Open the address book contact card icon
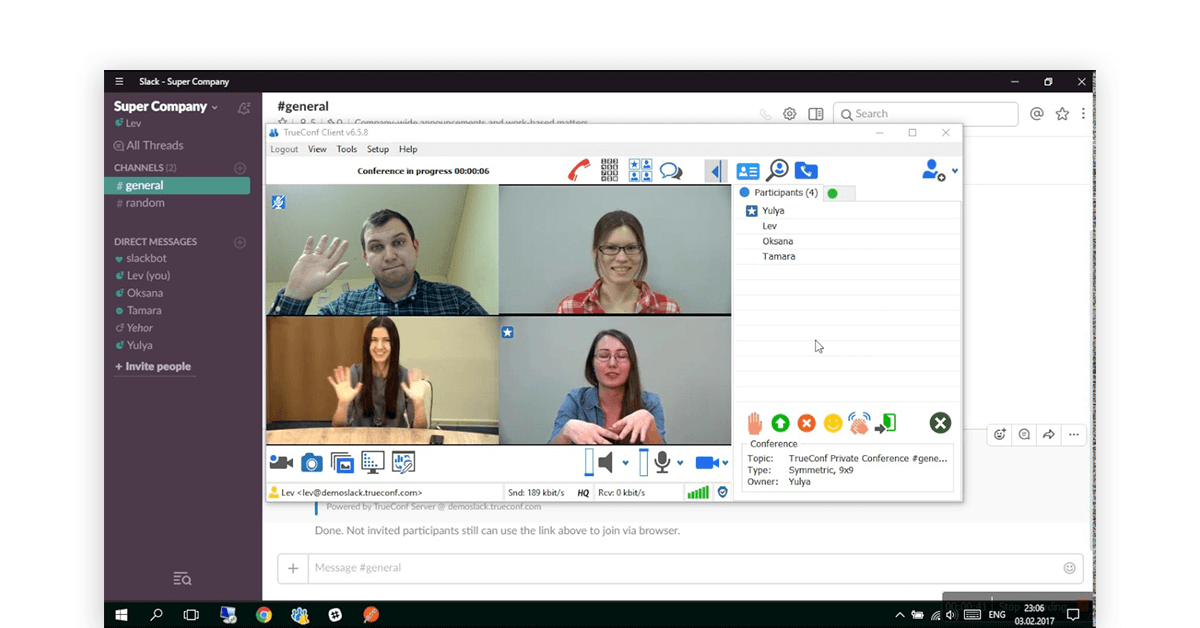 pyautogui.click(x=748, y=171)
